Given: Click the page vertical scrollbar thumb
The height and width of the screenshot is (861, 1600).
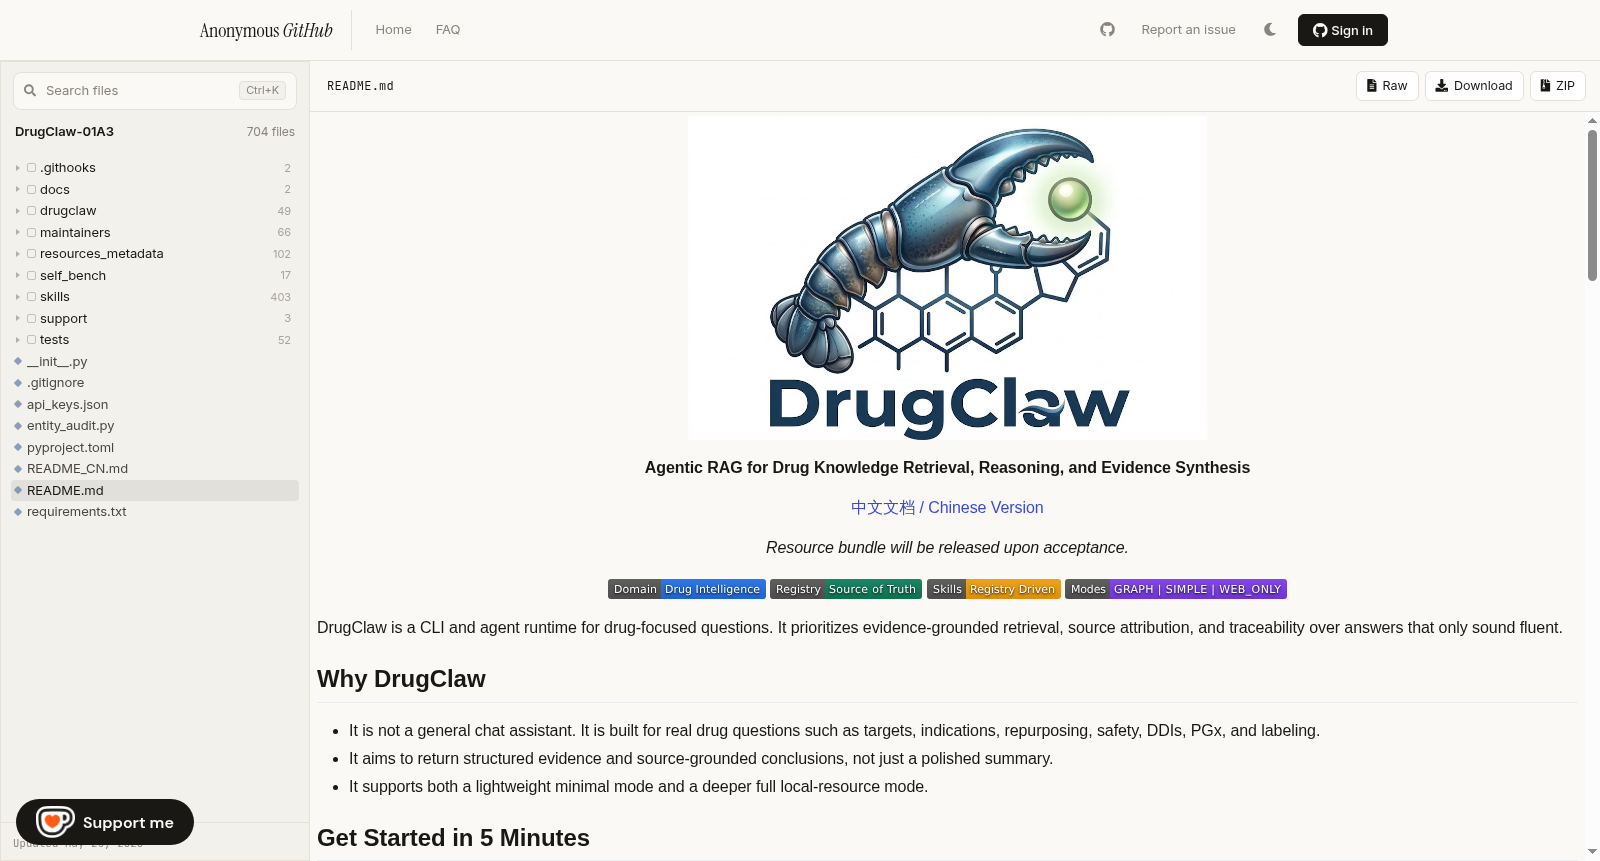Looking at the screenshot, I should tap(1592, 205).
